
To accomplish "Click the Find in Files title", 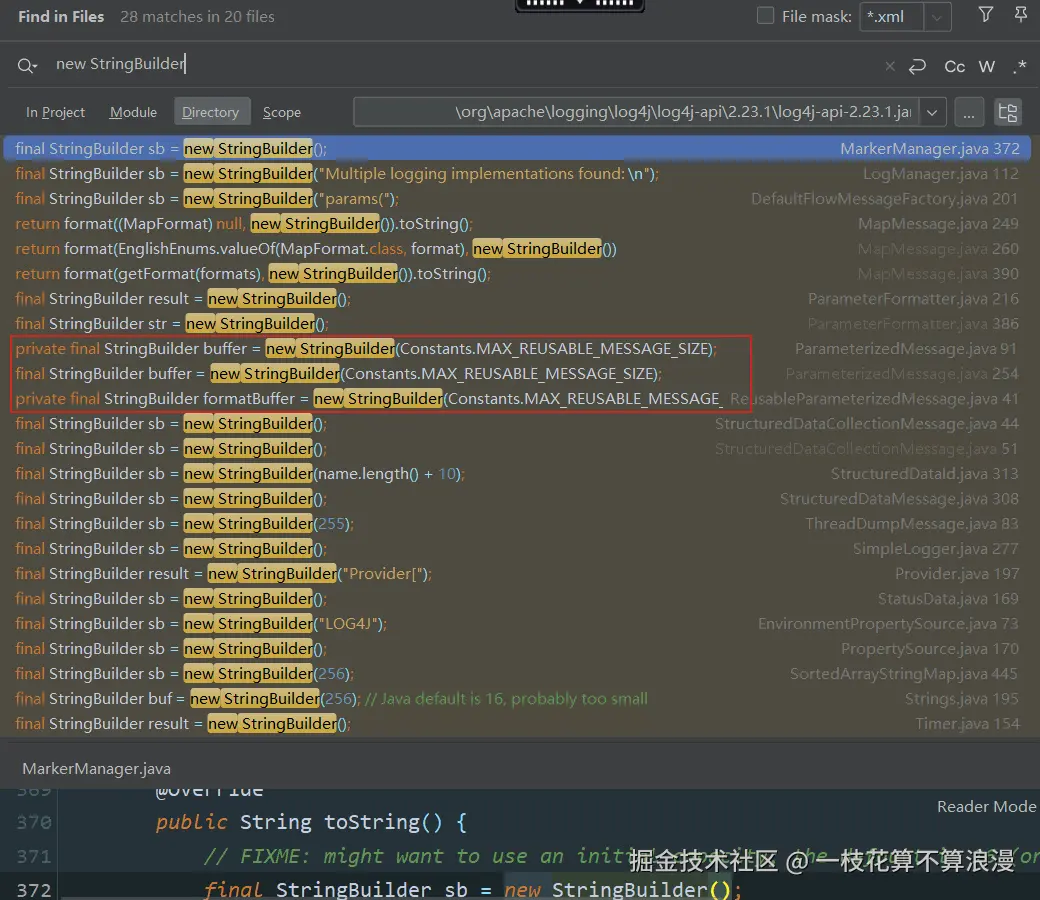I will (x=61, y=17).
